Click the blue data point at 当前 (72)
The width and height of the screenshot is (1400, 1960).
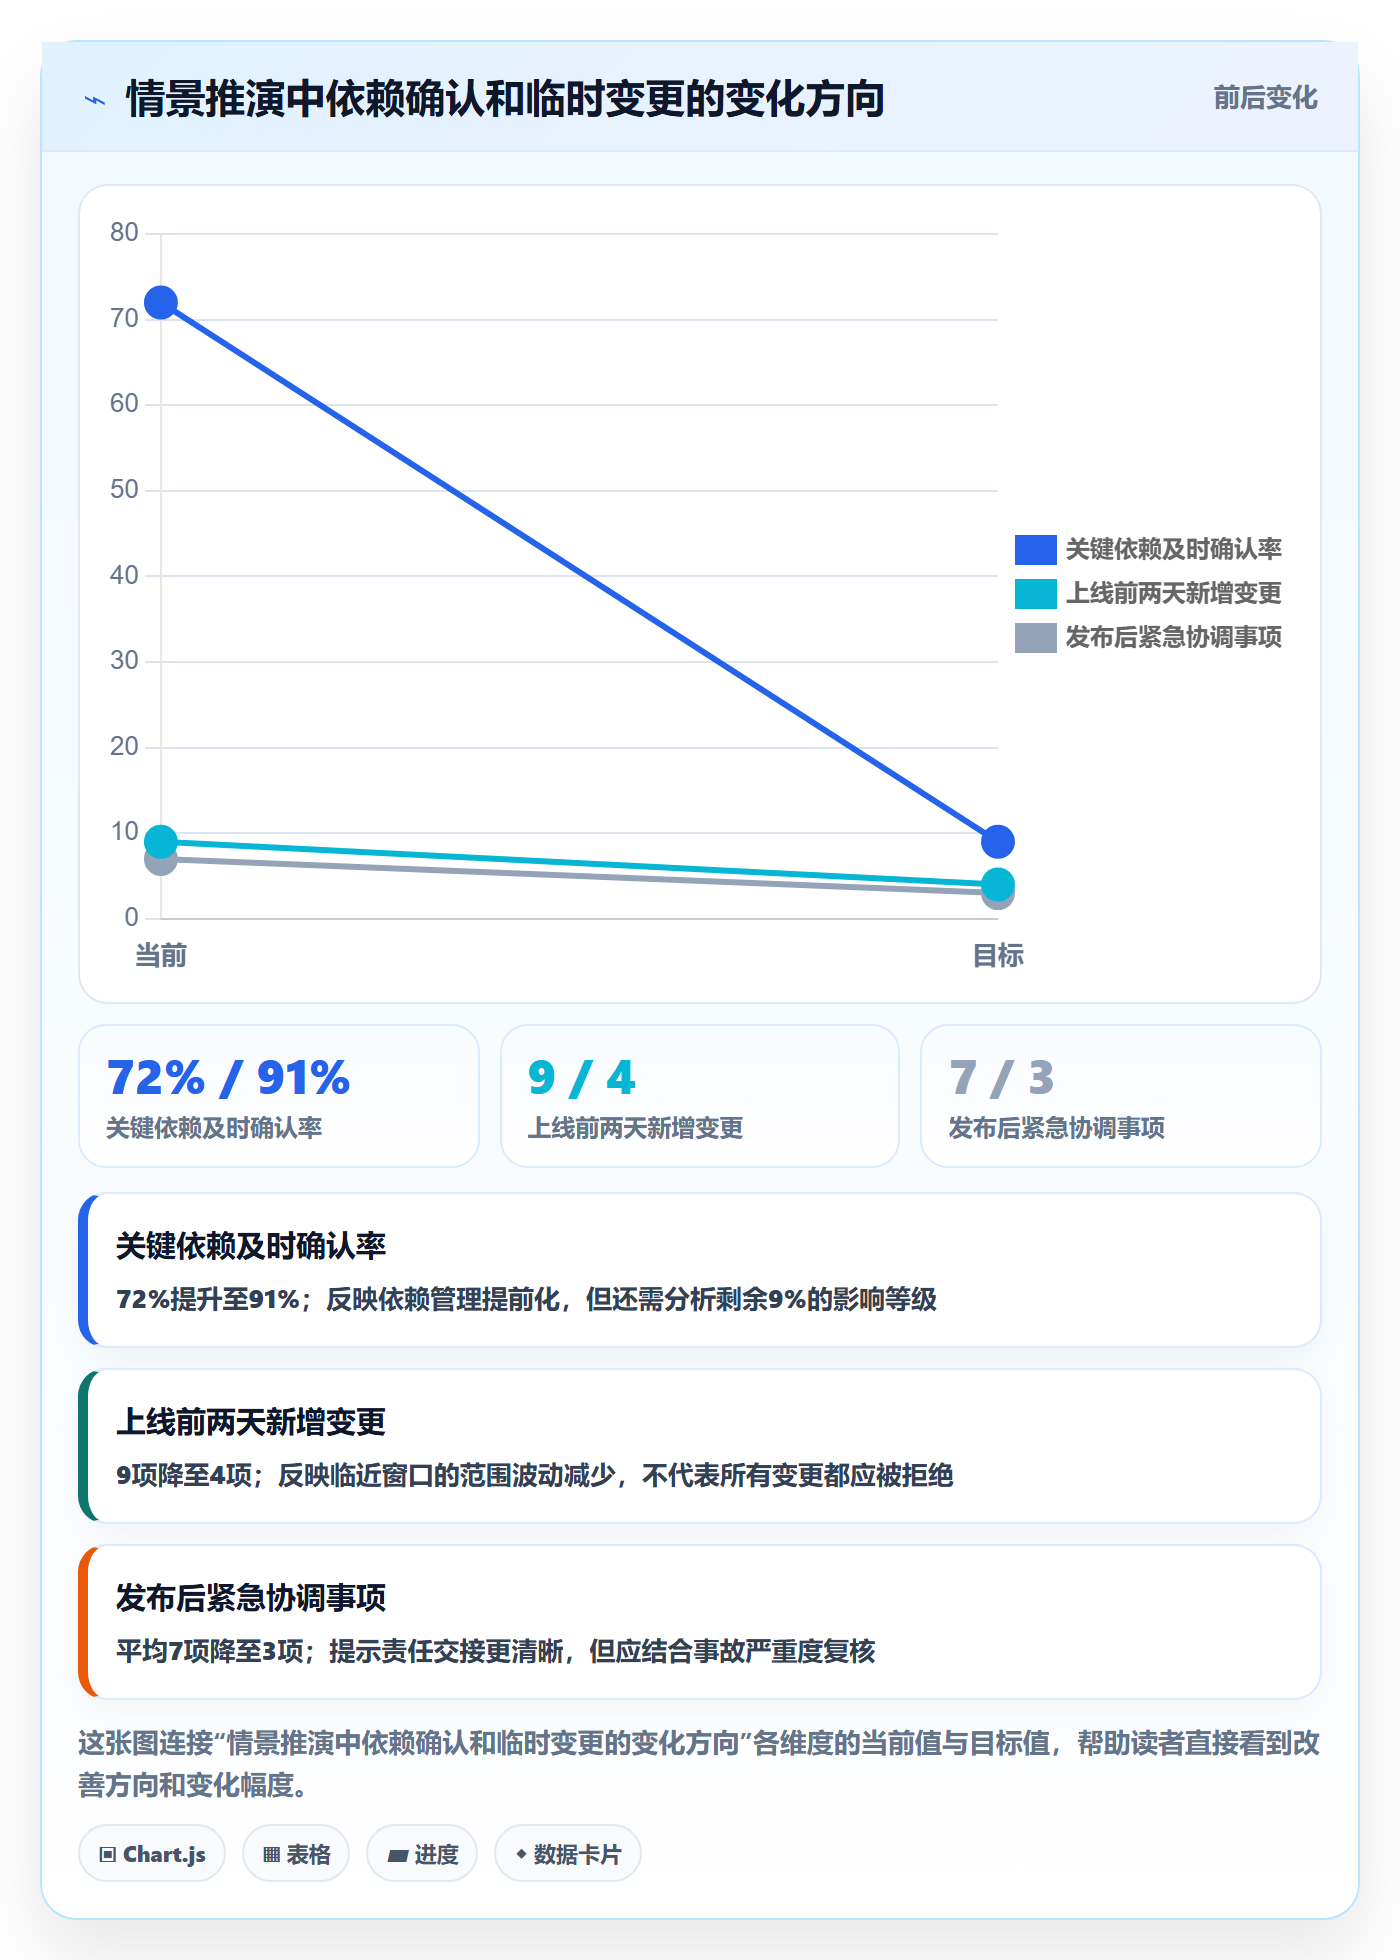[x=161, y=302]
